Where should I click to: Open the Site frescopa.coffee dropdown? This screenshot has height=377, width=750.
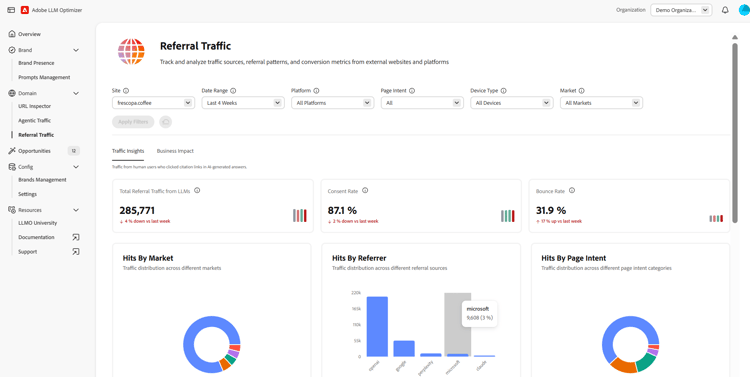153,103
